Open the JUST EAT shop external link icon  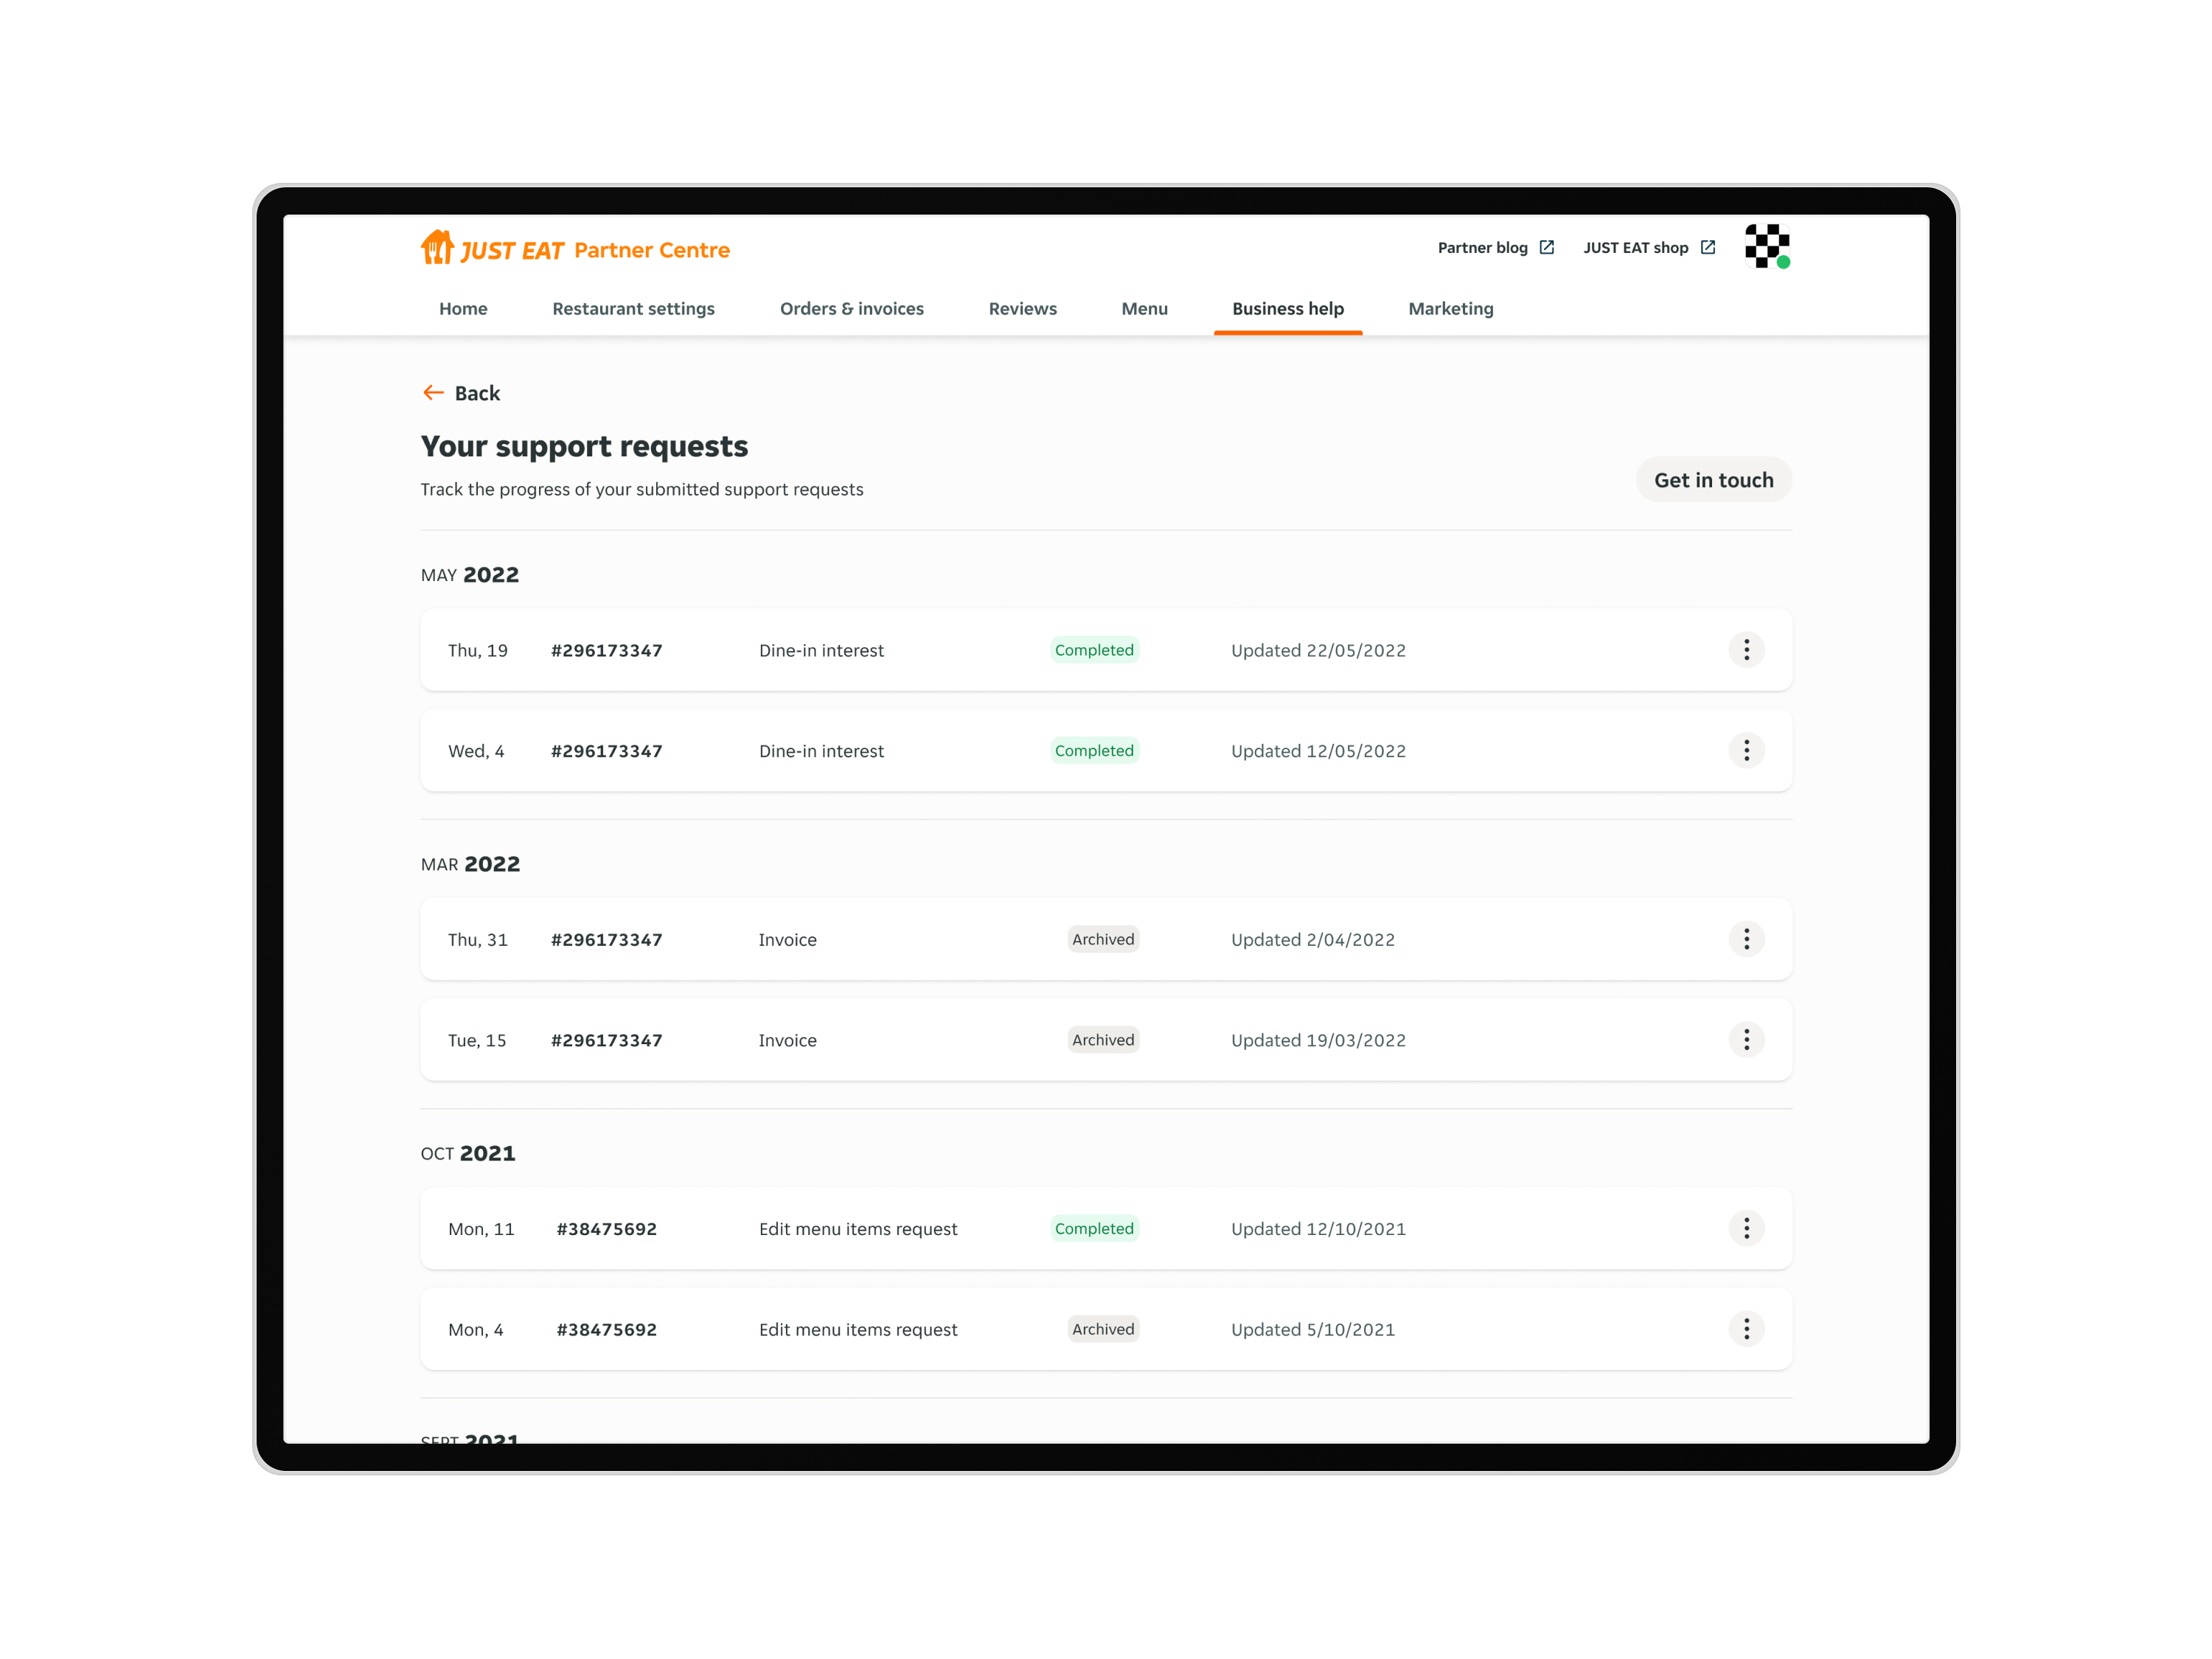1707,247
